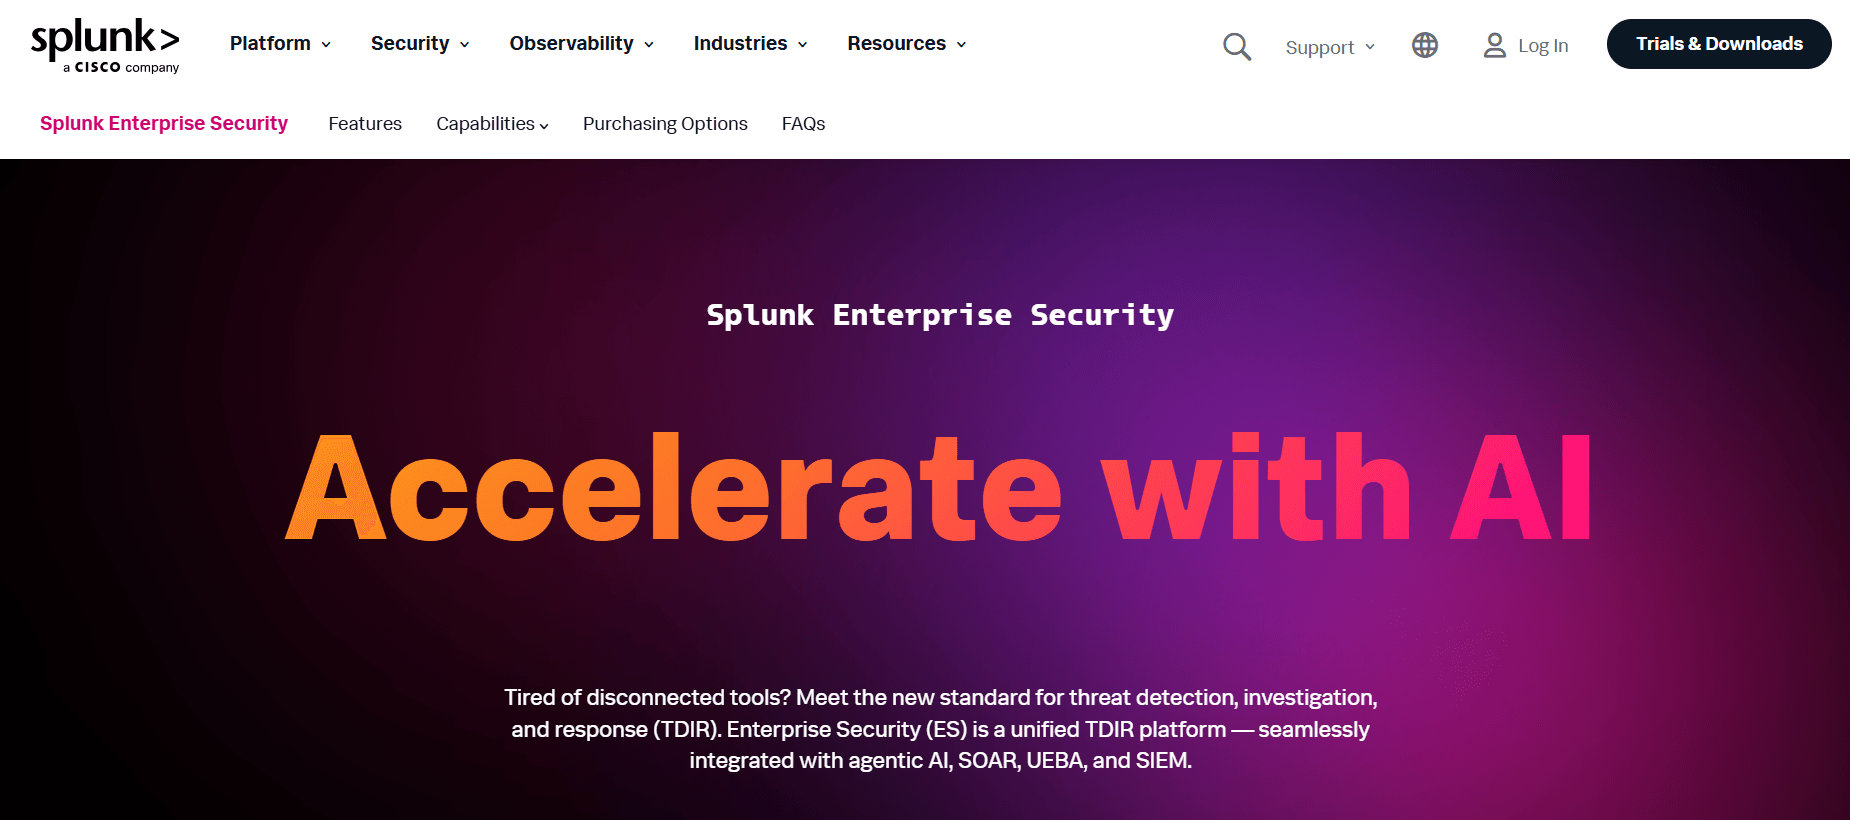Click the Cisco company branding text

click(x=120, y=68)
